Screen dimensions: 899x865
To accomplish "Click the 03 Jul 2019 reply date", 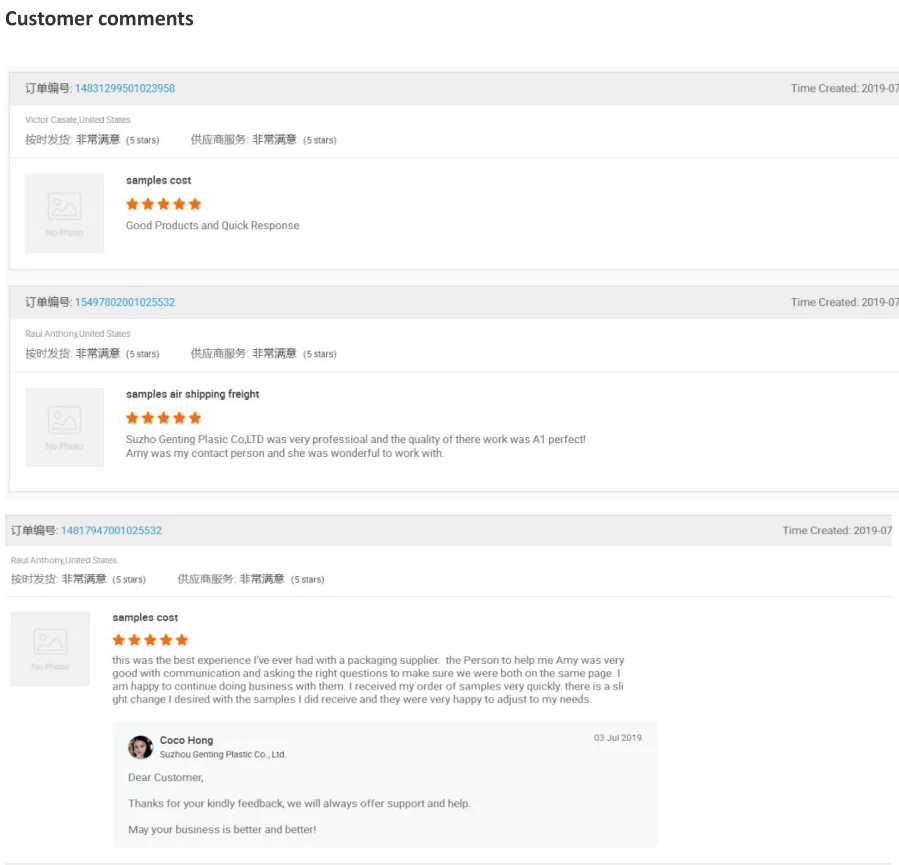I will click(617, 738).
